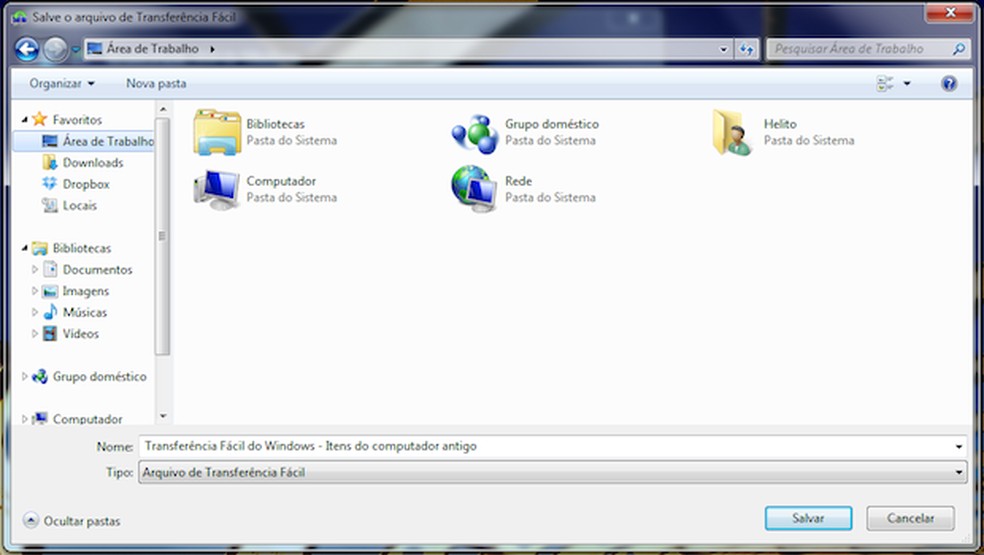Open the Organizar menu
Screen dimensions: 984x555
point(62,84)
